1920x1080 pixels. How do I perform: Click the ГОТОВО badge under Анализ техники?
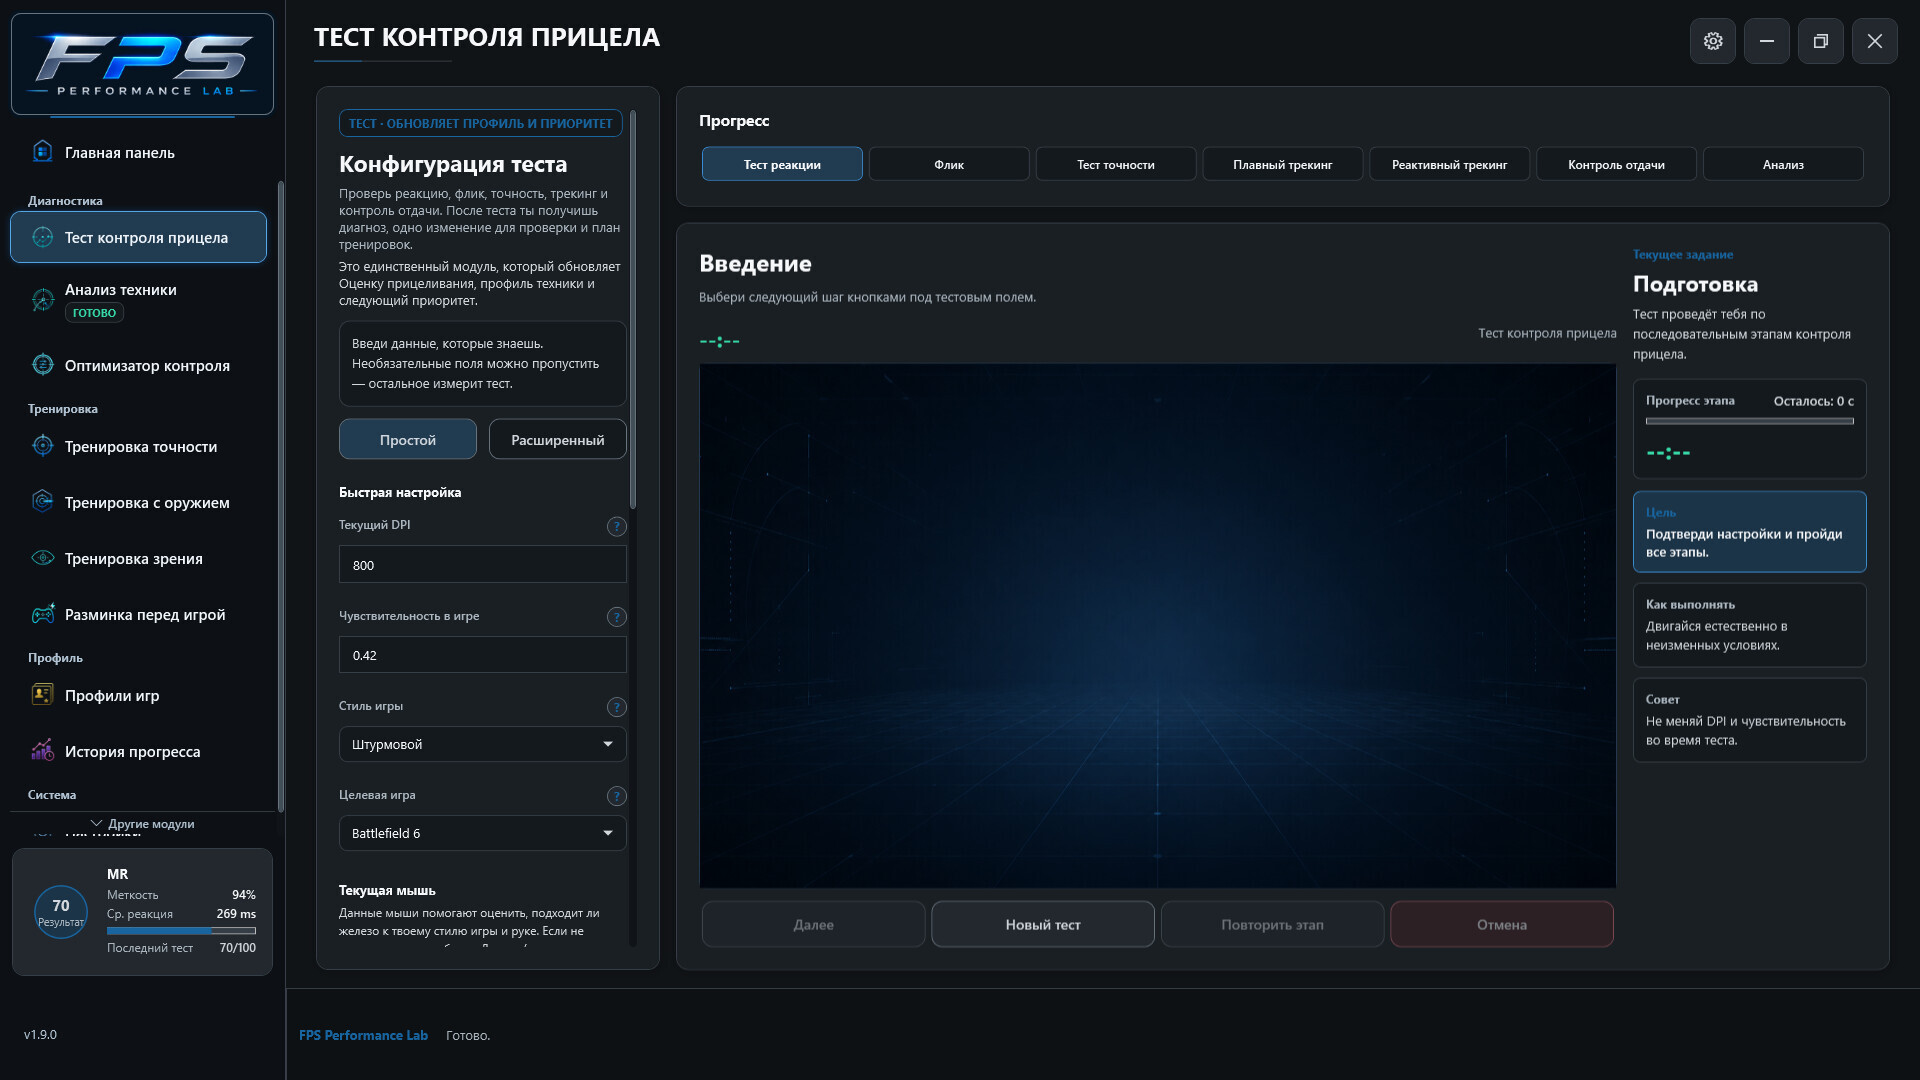pos(94,312)
